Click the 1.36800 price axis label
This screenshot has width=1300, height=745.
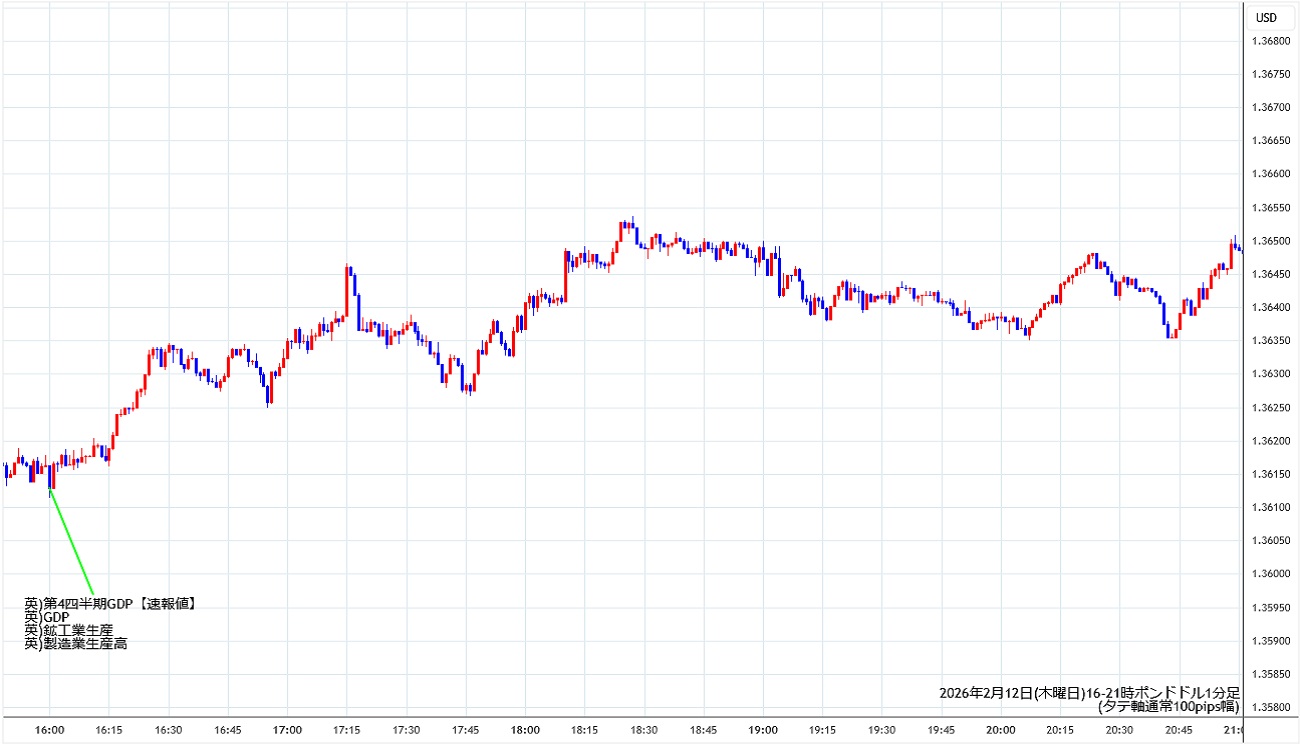click(1272, 41)
